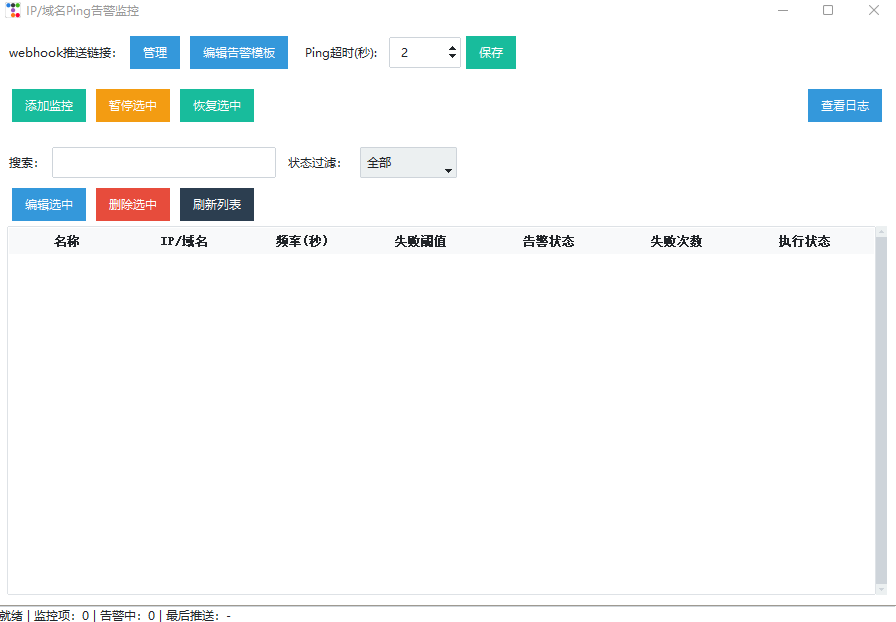Decrease Ping timeout with down arrow
The image size is (896, 622).
(452, 58)
